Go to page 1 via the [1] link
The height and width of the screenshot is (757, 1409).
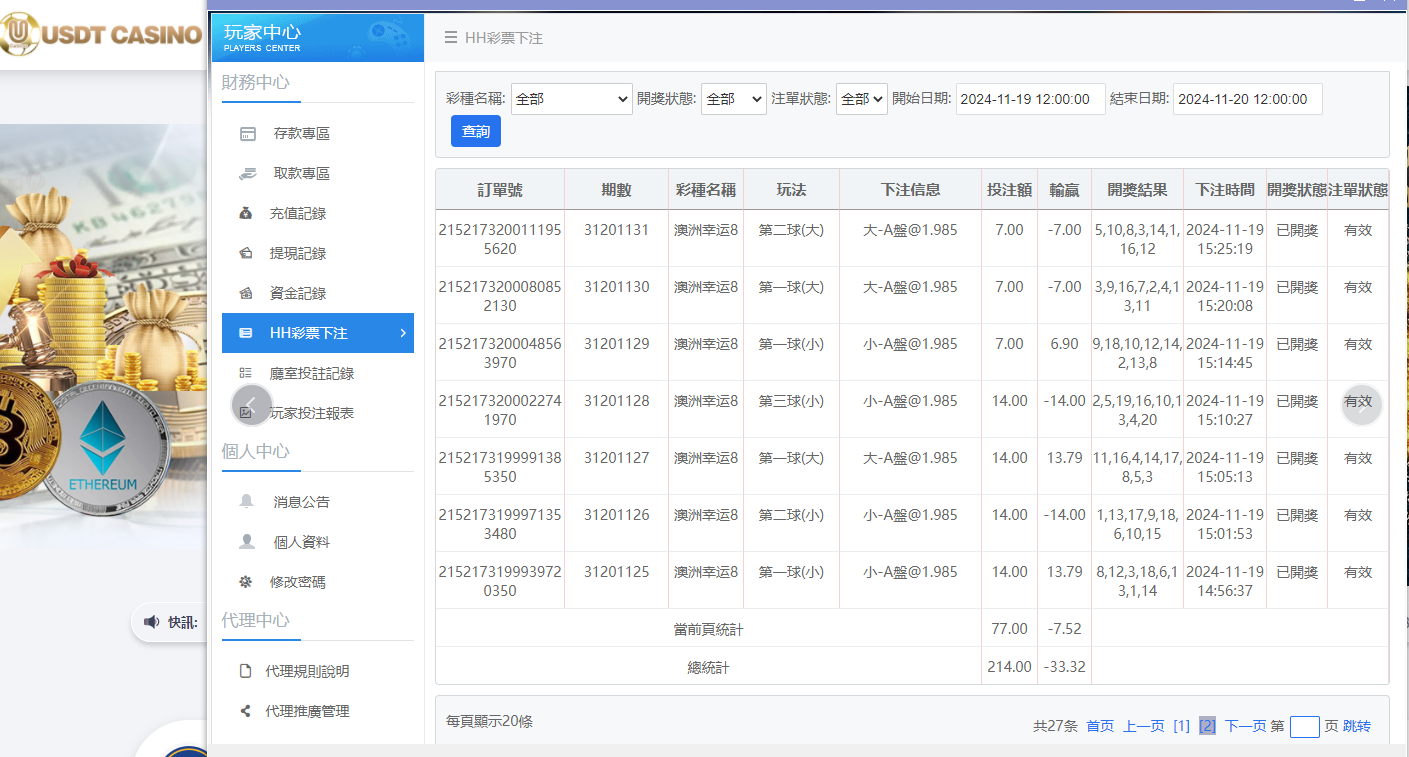point(1181,726)
